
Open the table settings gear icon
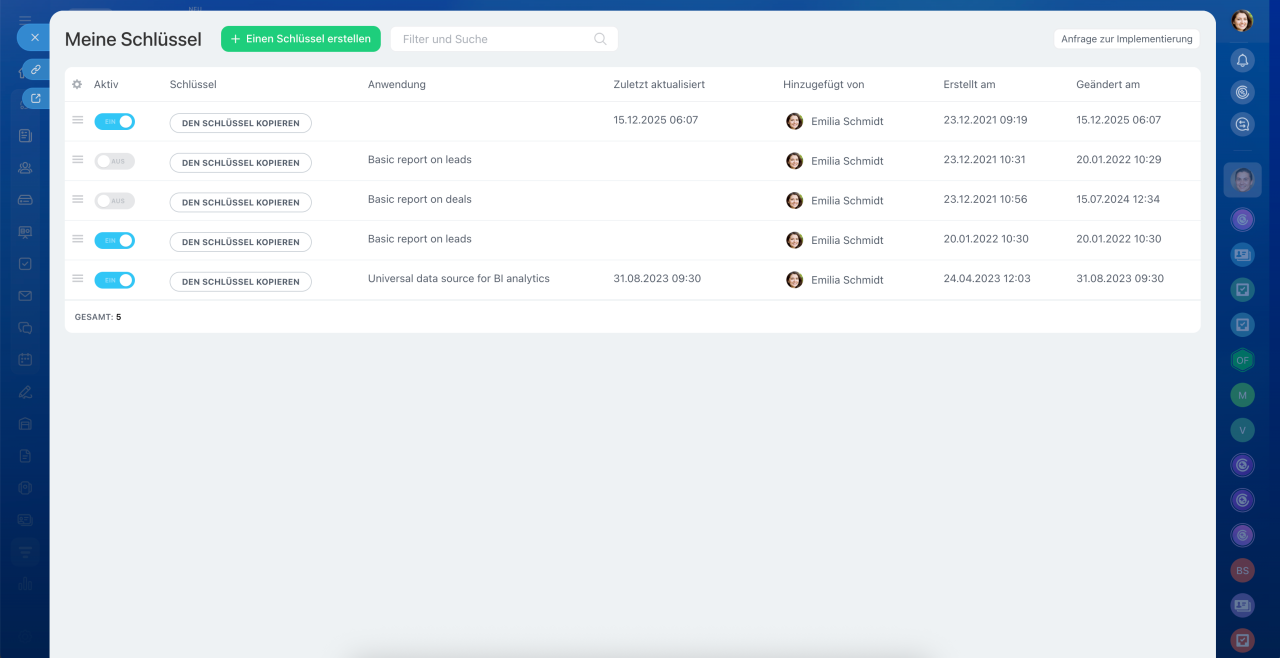77,85
